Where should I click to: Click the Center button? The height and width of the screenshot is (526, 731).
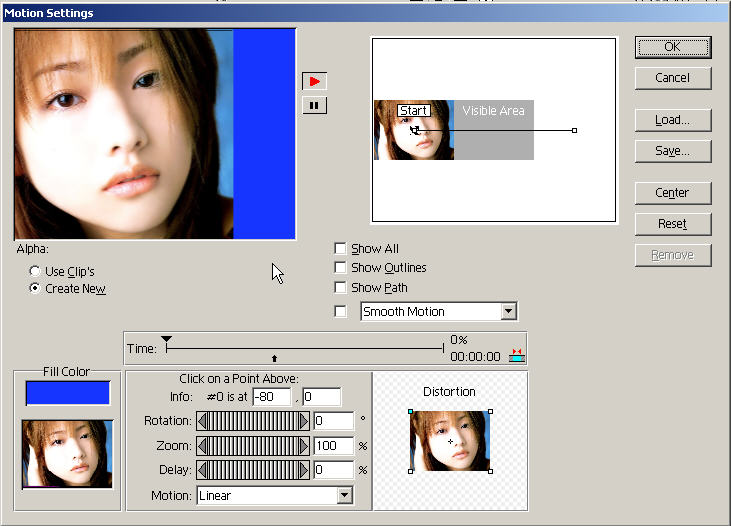pos(673,193)
